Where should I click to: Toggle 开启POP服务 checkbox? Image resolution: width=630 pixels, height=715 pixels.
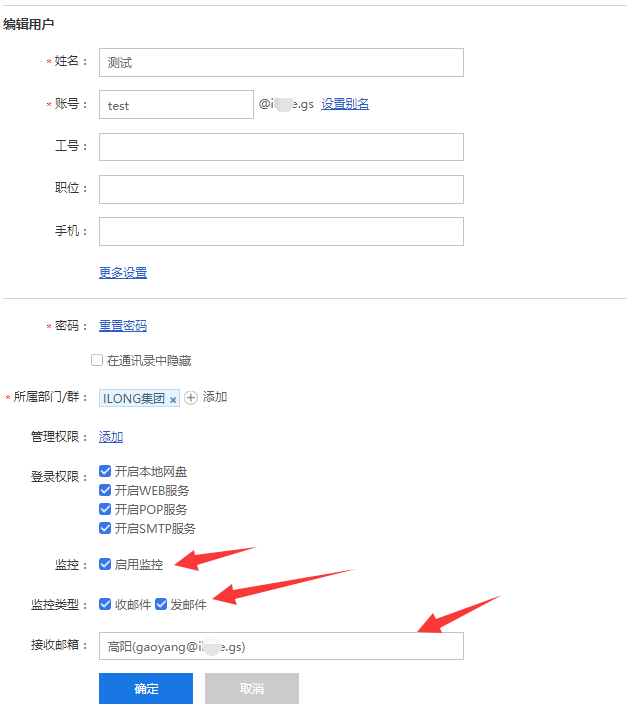(x=105, y=509)
